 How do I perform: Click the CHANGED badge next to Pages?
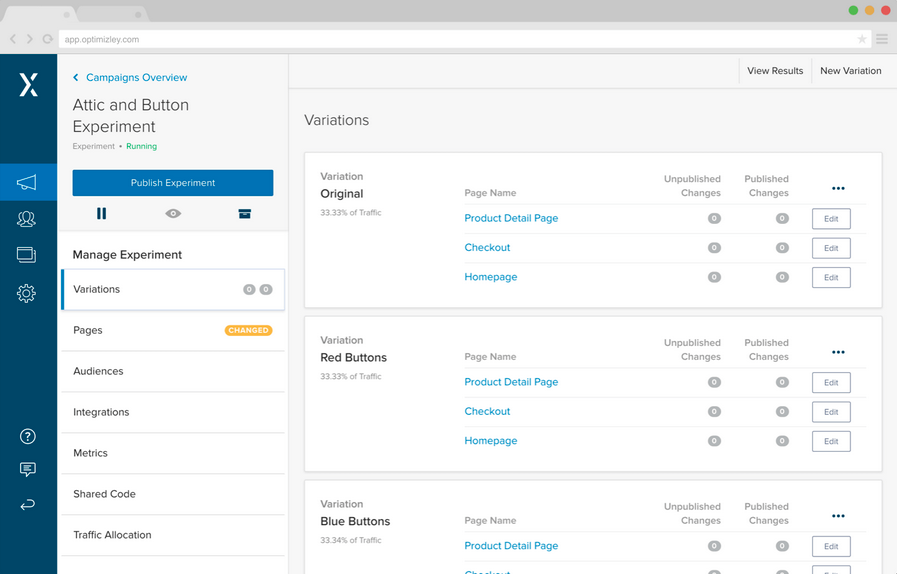coord(248,330)
